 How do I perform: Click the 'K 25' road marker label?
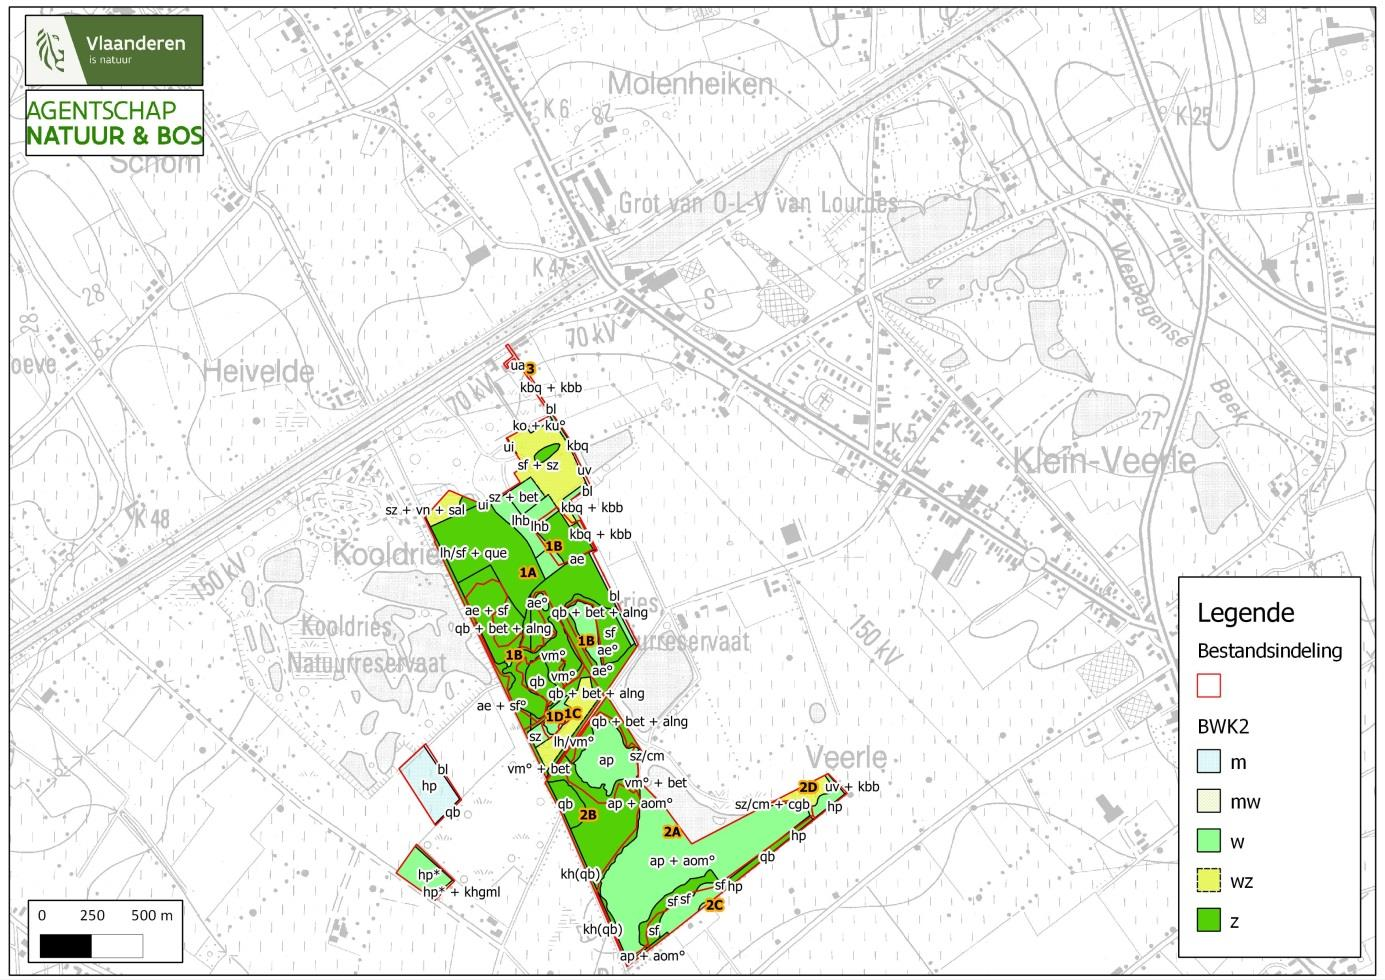pyautogui.click(x=1194, y=115)
